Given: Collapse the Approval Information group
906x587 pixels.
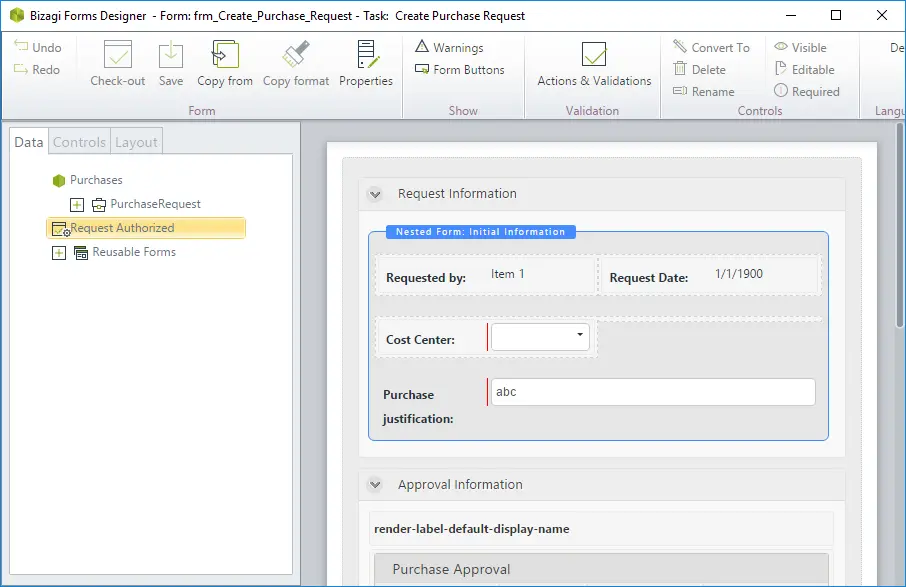Looking at the screenshot, I should (375, 485).
